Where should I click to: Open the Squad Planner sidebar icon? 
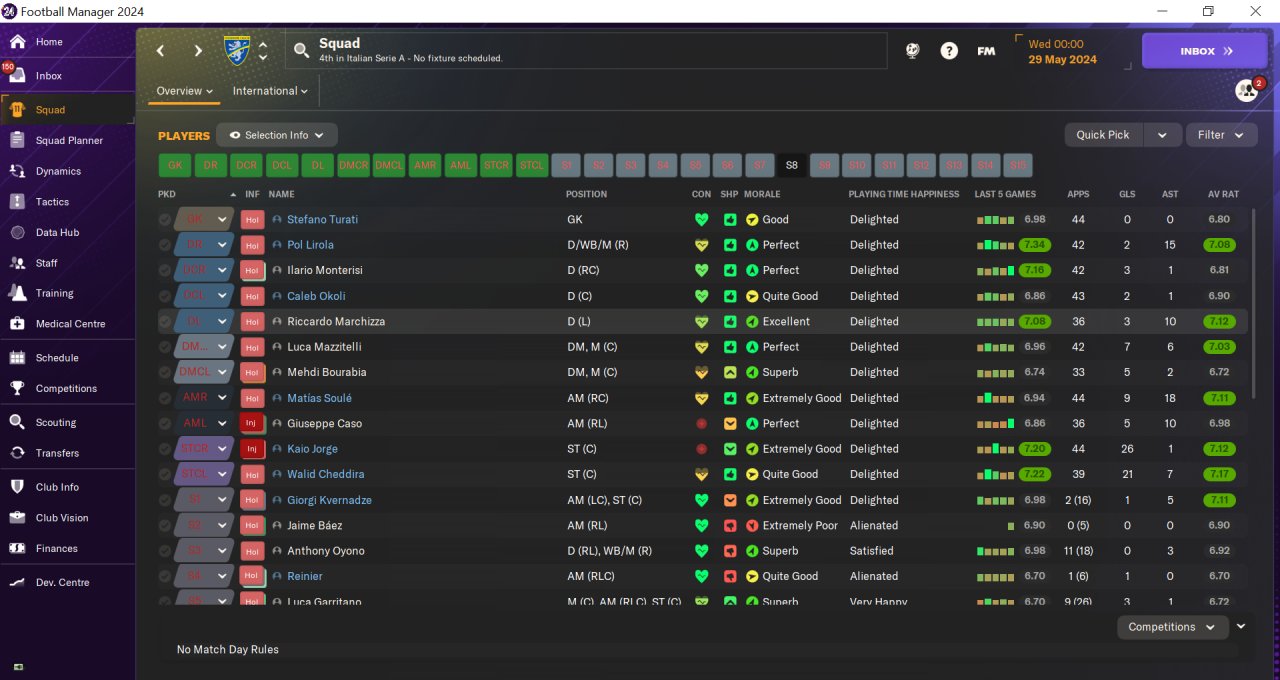click(x=17, y=141)
